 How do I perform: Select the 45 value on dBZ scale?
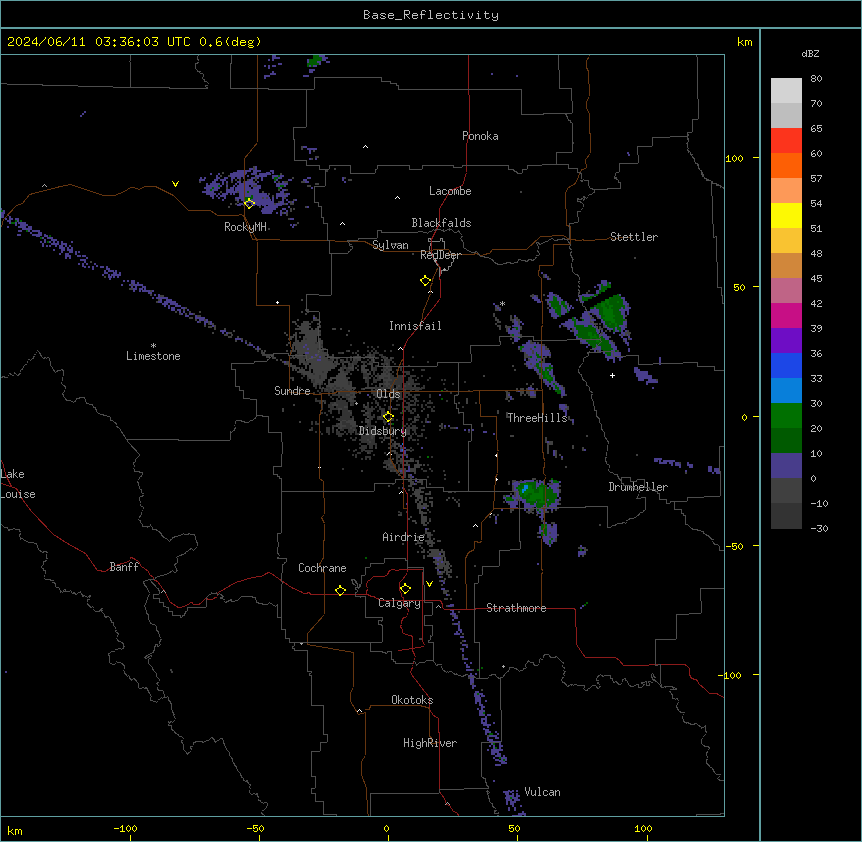coord(816,279)
